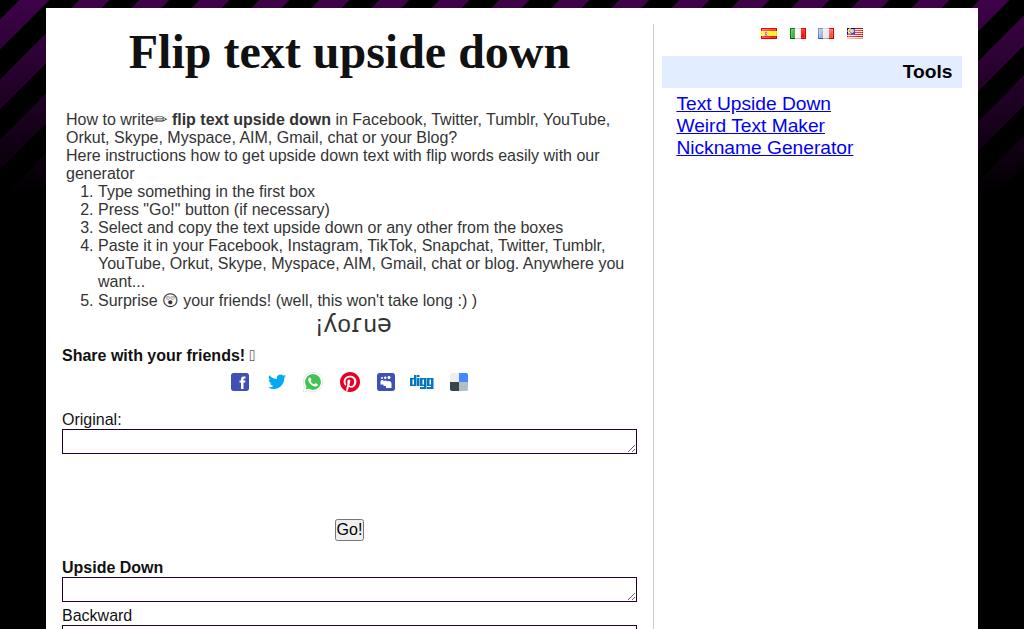Click the Go! button

[349, 530]
